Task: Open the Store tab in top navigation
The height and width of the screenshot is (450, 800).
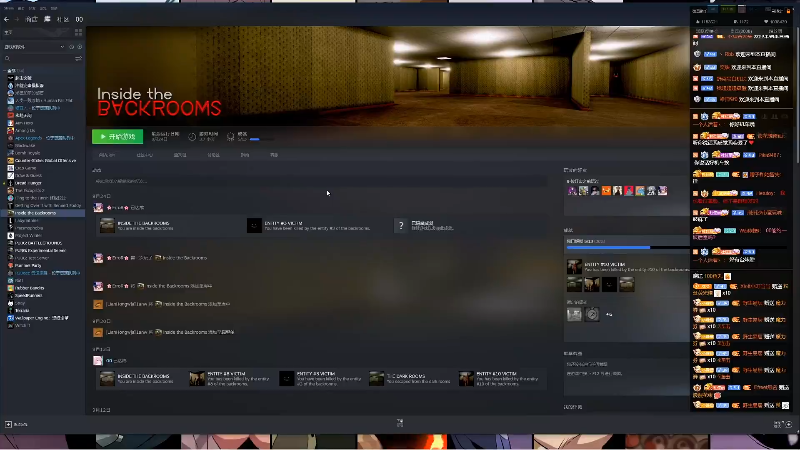Action: [32, 19]
